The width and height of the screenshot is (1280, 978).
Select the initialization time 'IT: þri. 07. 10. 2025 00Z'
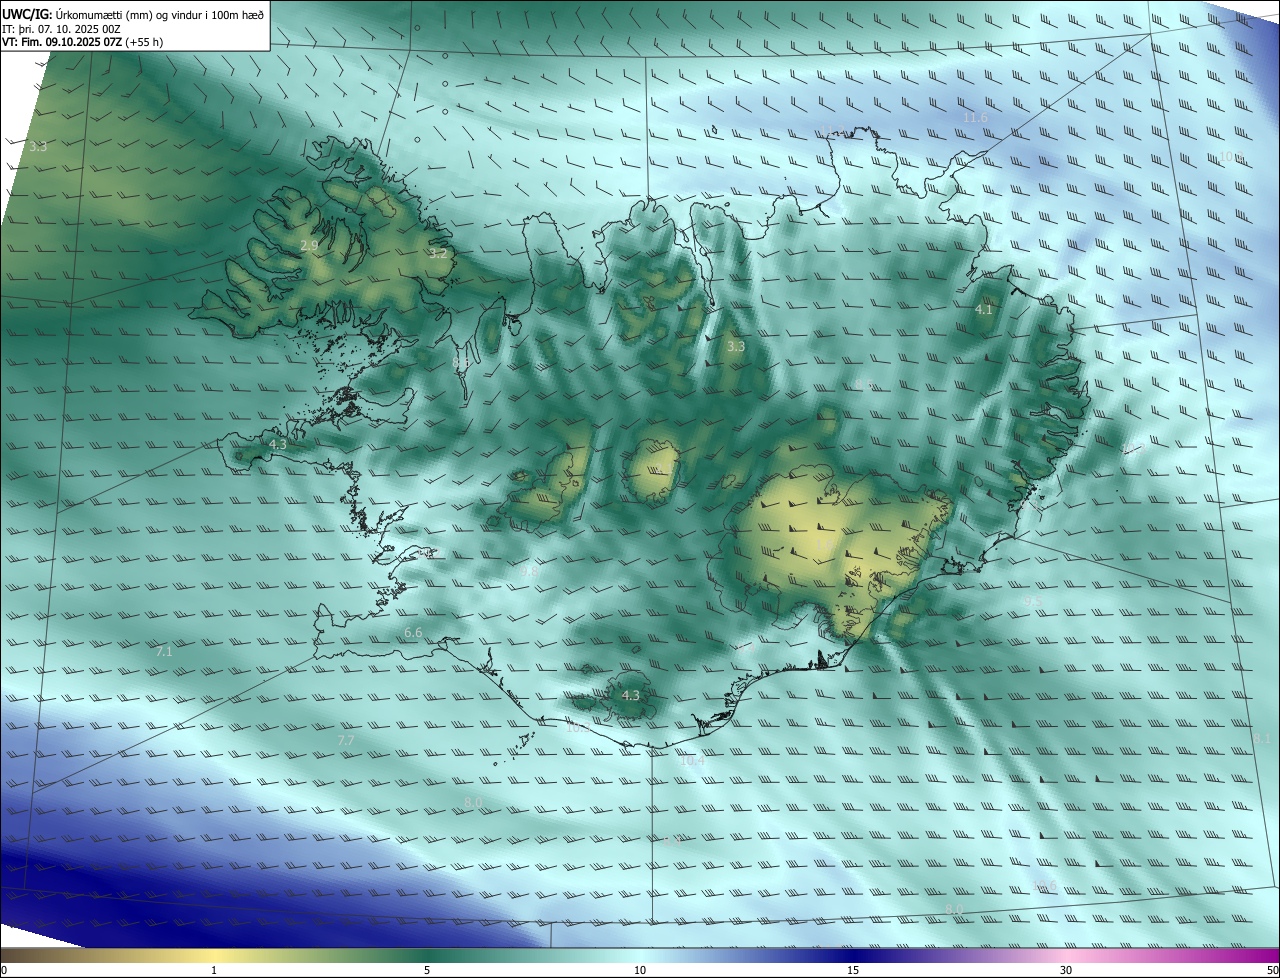(x=62, y=29)
